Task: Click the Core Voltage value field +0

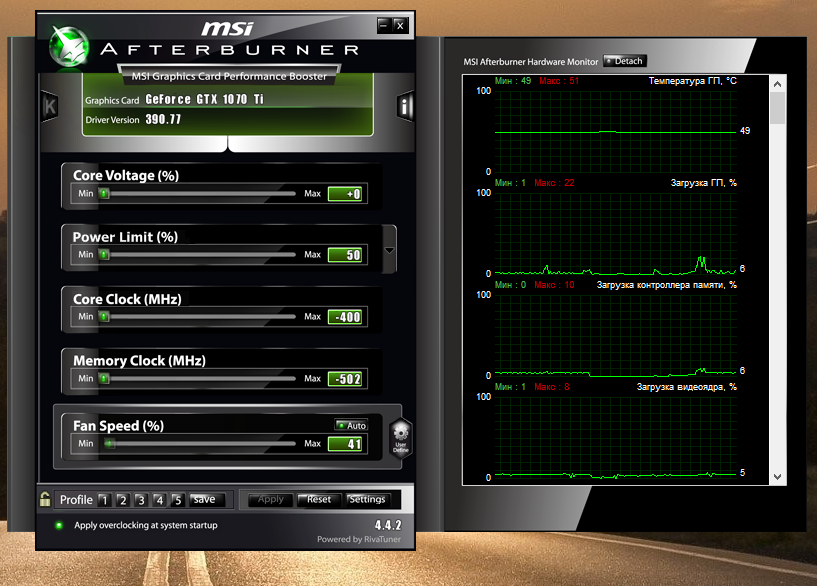Action: (345, 194)
